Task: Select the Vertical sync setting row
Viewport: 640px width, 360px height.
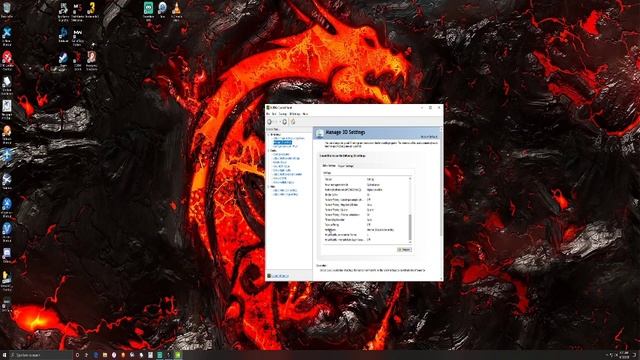Action: [366, 230]
